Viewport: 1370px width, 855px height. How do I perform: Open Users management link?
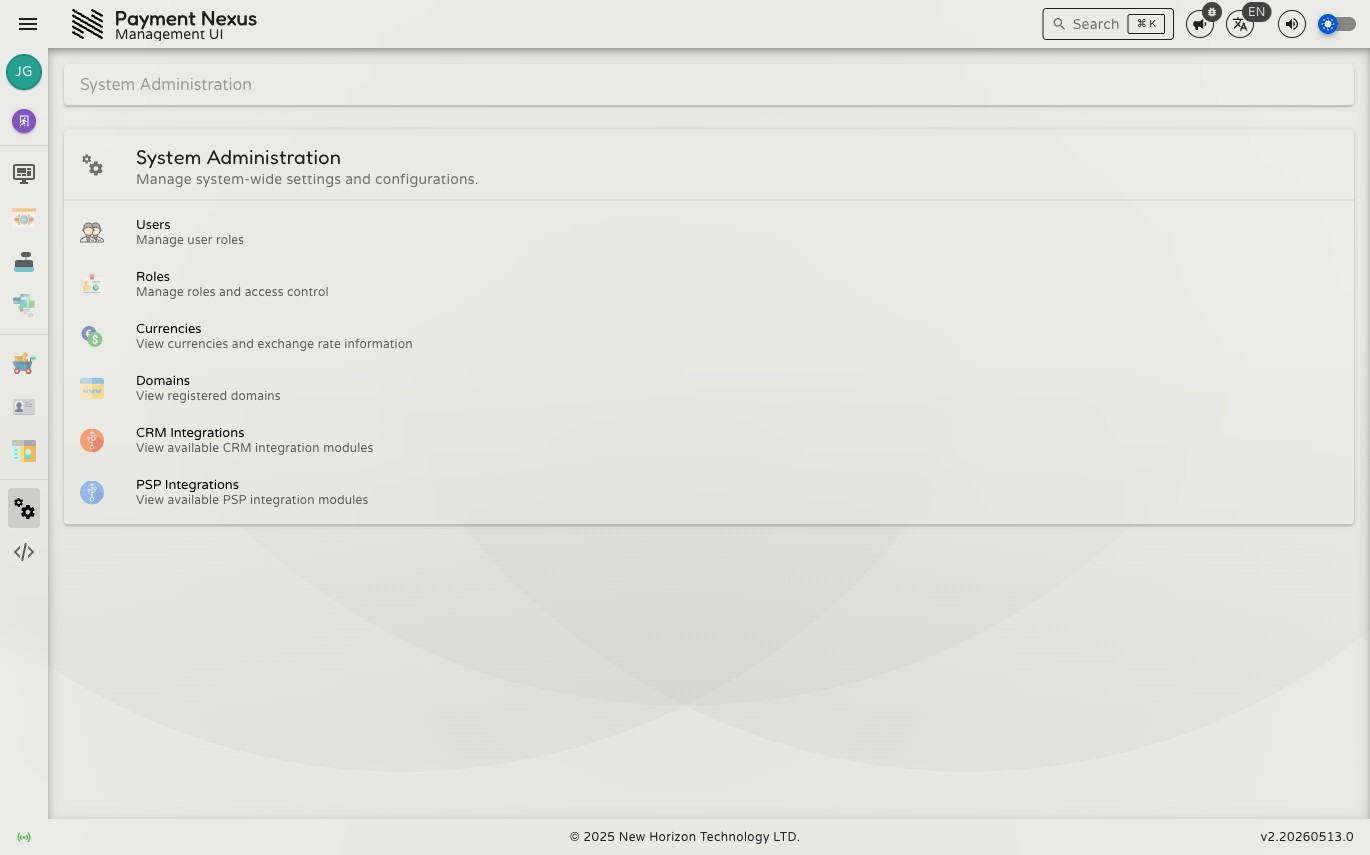pyautogui.click(x=709, y=232)
